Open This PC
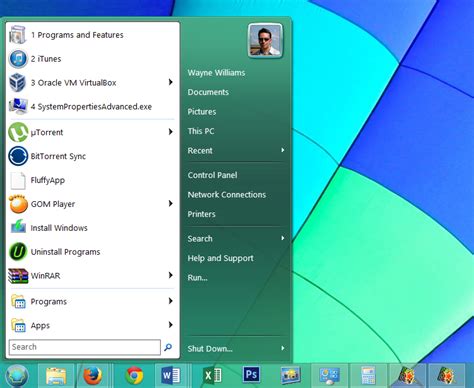The image size is (474, 388). [201, 131]
